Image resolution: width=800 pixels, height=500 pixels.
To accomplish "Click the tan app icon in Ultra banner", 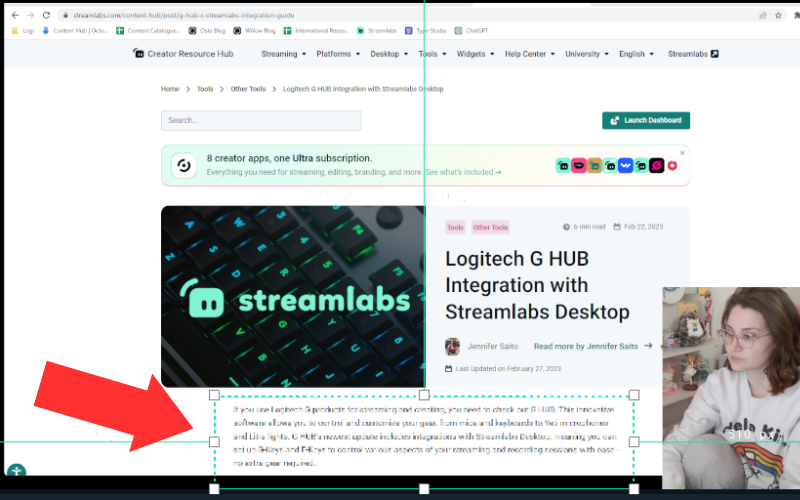I will (x=594, y=166).
